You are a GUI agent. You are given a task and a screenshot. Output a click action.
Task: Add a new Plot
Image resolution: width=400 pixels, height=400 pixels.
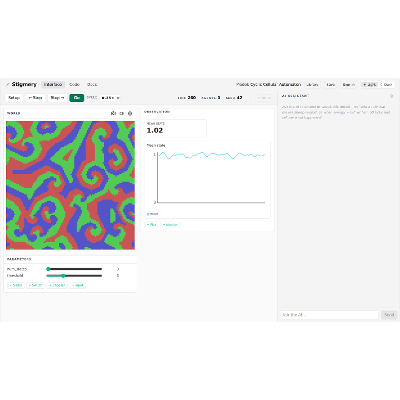pos(152,225)
